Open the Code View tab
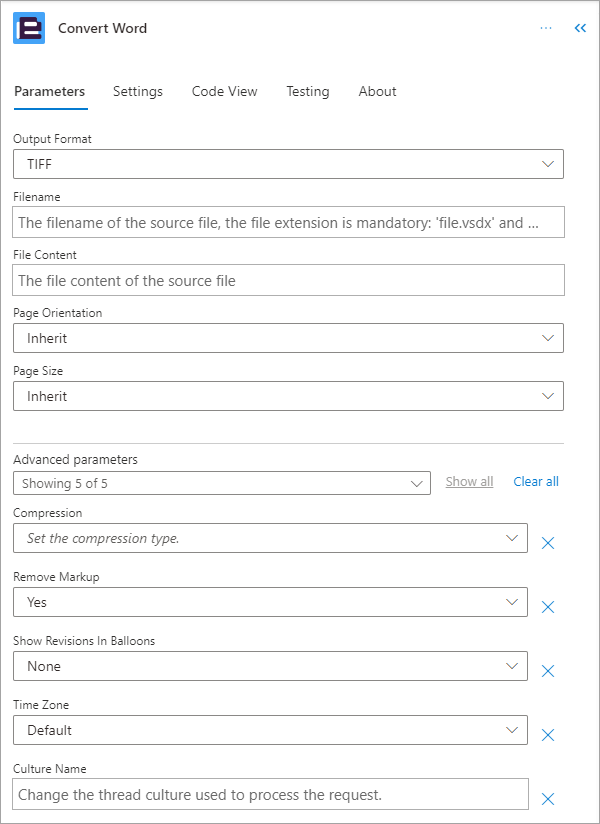Screen dimensions: 600x824 pos(224,91)
